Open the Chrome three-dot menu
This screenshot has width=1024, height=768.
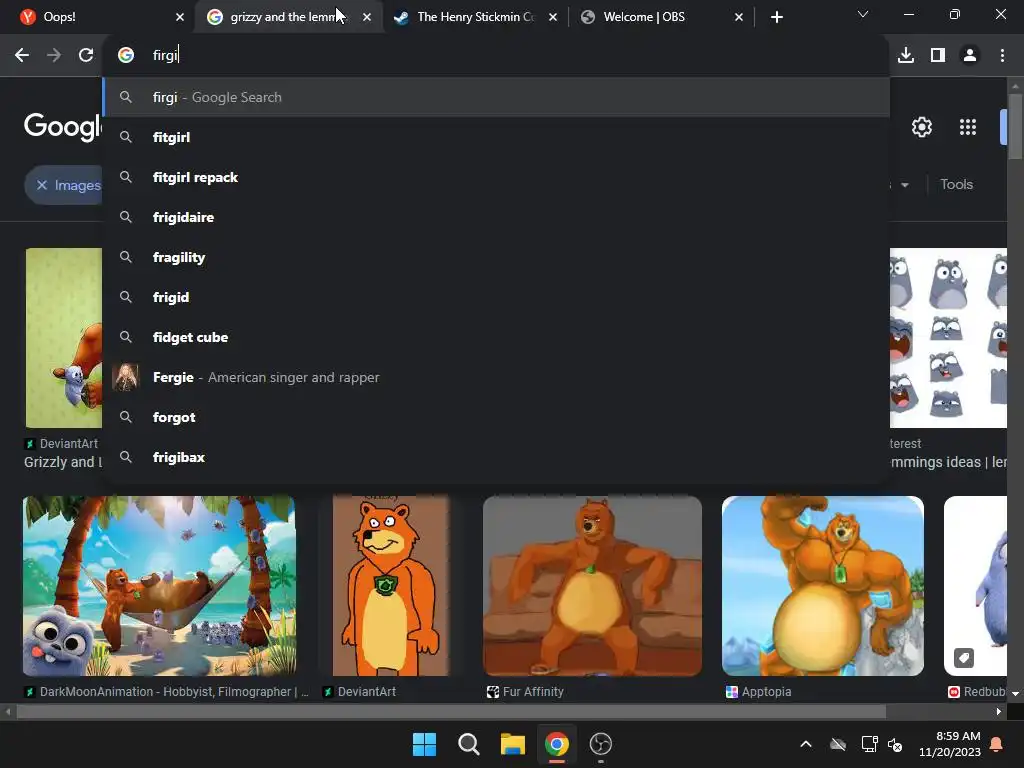pos(1002,56)
